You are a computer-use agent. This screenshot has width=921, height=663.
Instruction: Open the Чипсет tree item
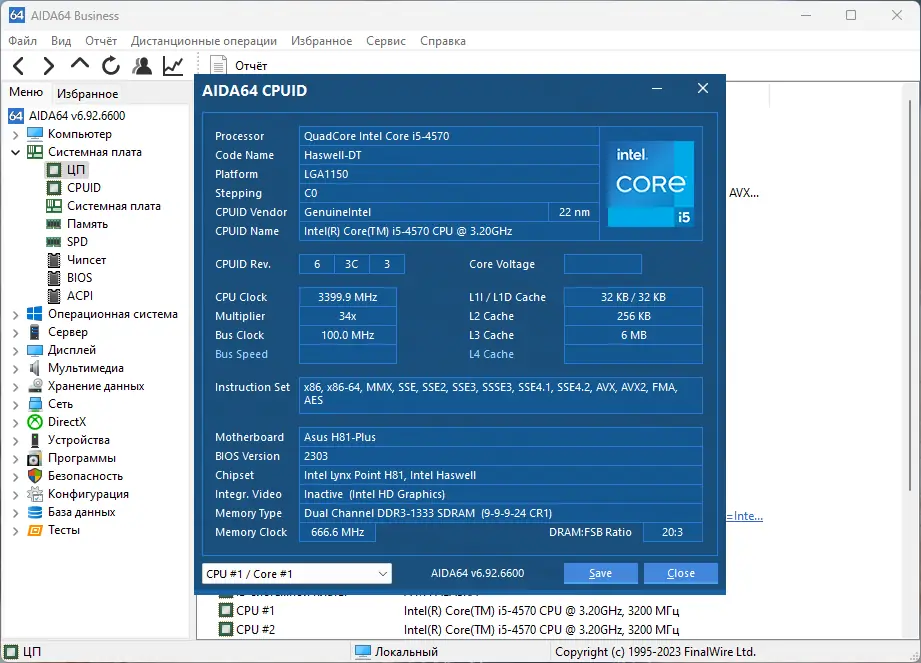point(76,260)
